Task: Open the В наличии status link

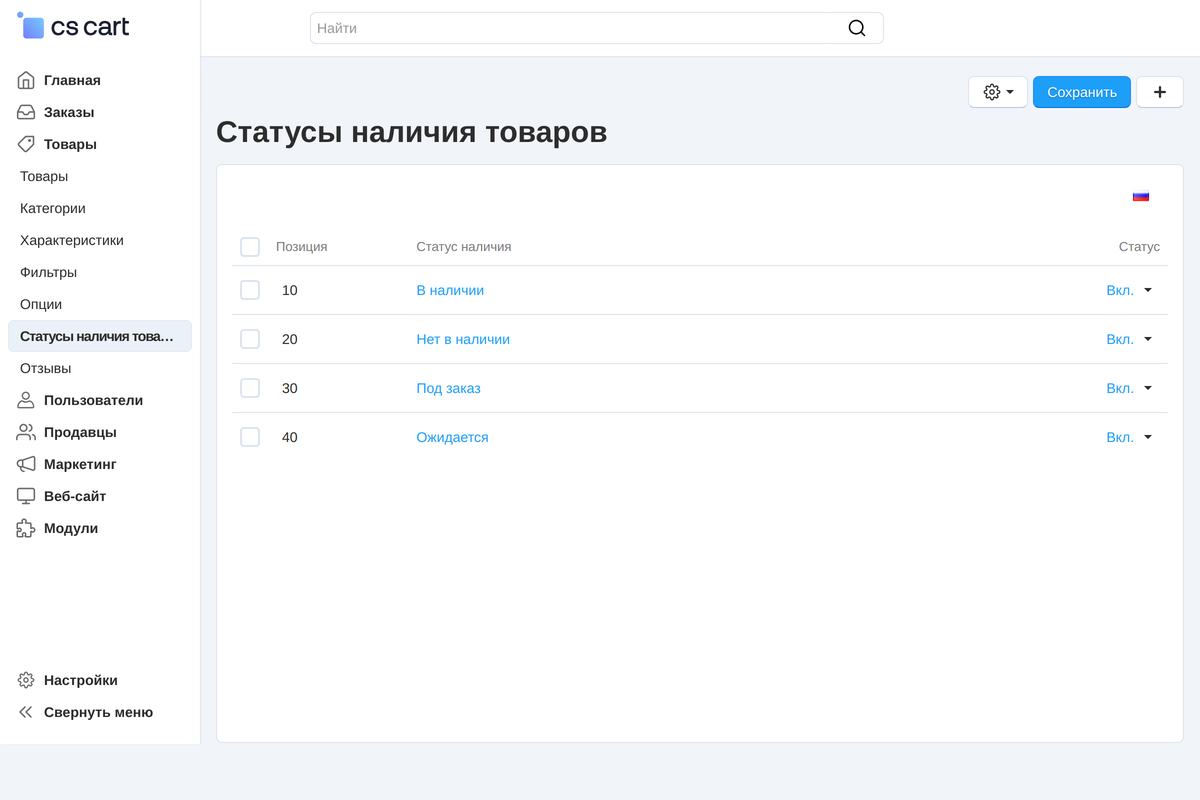Action: click(x=450, y=290)
